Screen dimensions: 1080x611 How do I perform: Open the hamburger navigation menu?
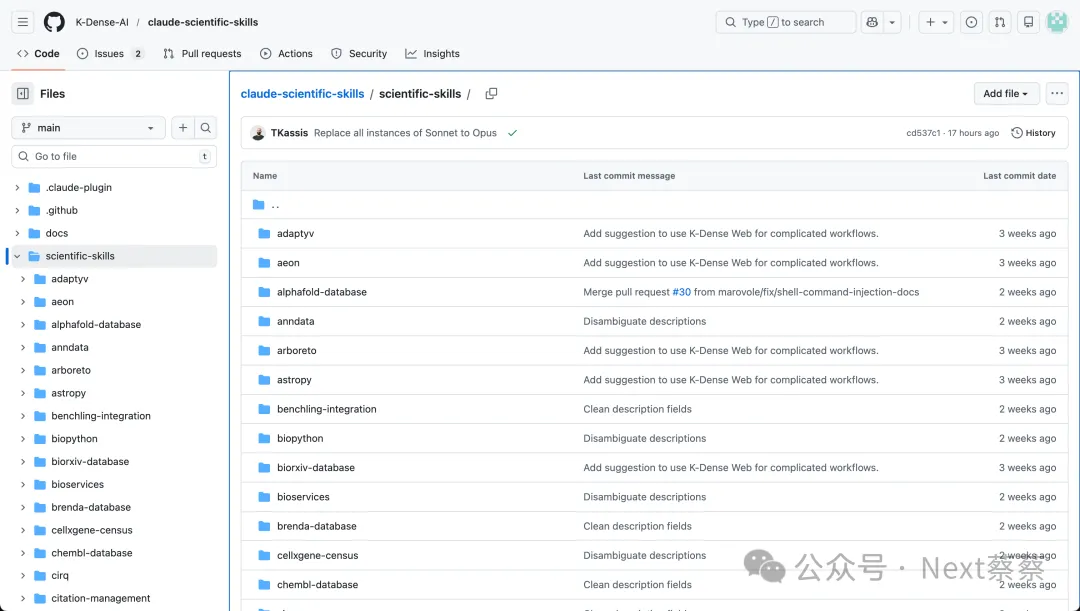24,22
